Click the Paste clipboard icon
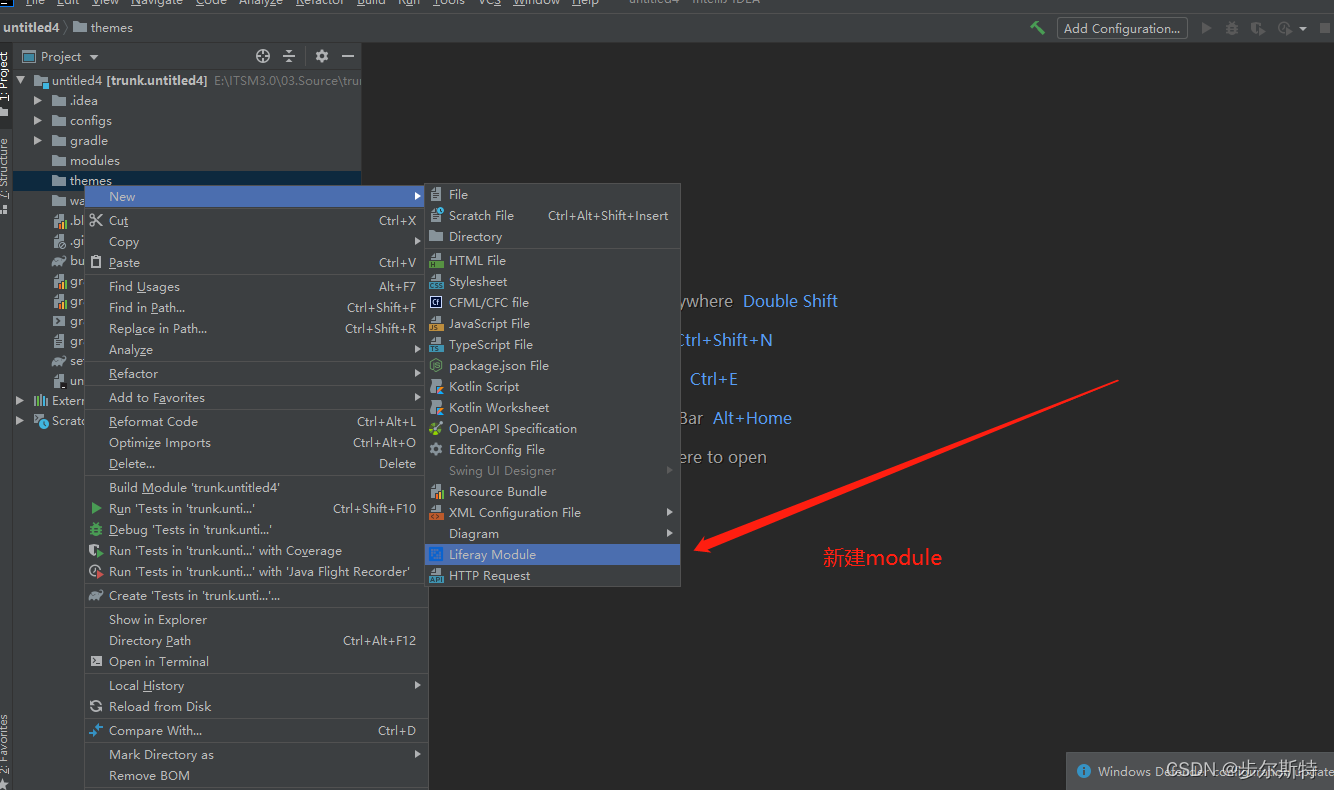The width and height of the screenshot is (1334, 790). [x=96, y=262]
